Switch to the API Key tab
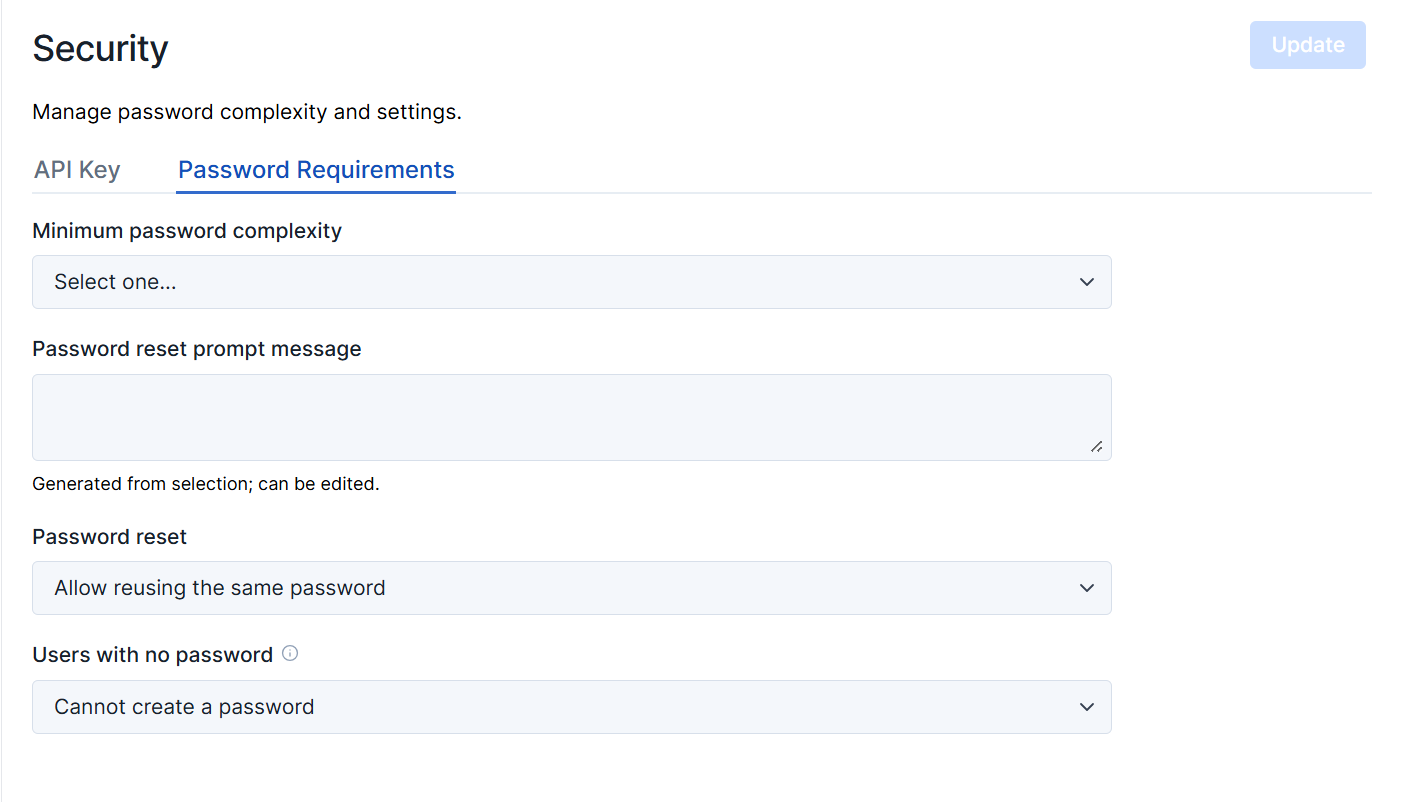The height and width of the screenshot is (802, 1407). tap(77, 170)
